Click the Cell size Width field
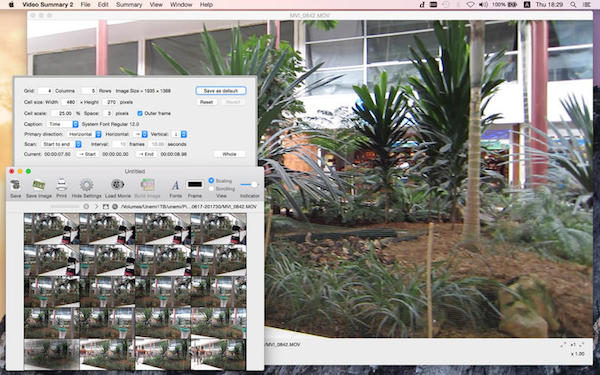 68,102
